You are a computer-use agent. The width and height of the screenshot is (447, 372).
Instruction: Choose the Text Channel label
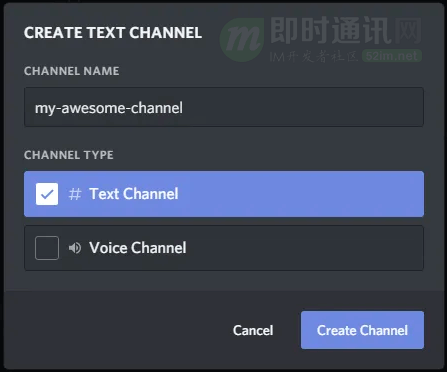point(134,194)
